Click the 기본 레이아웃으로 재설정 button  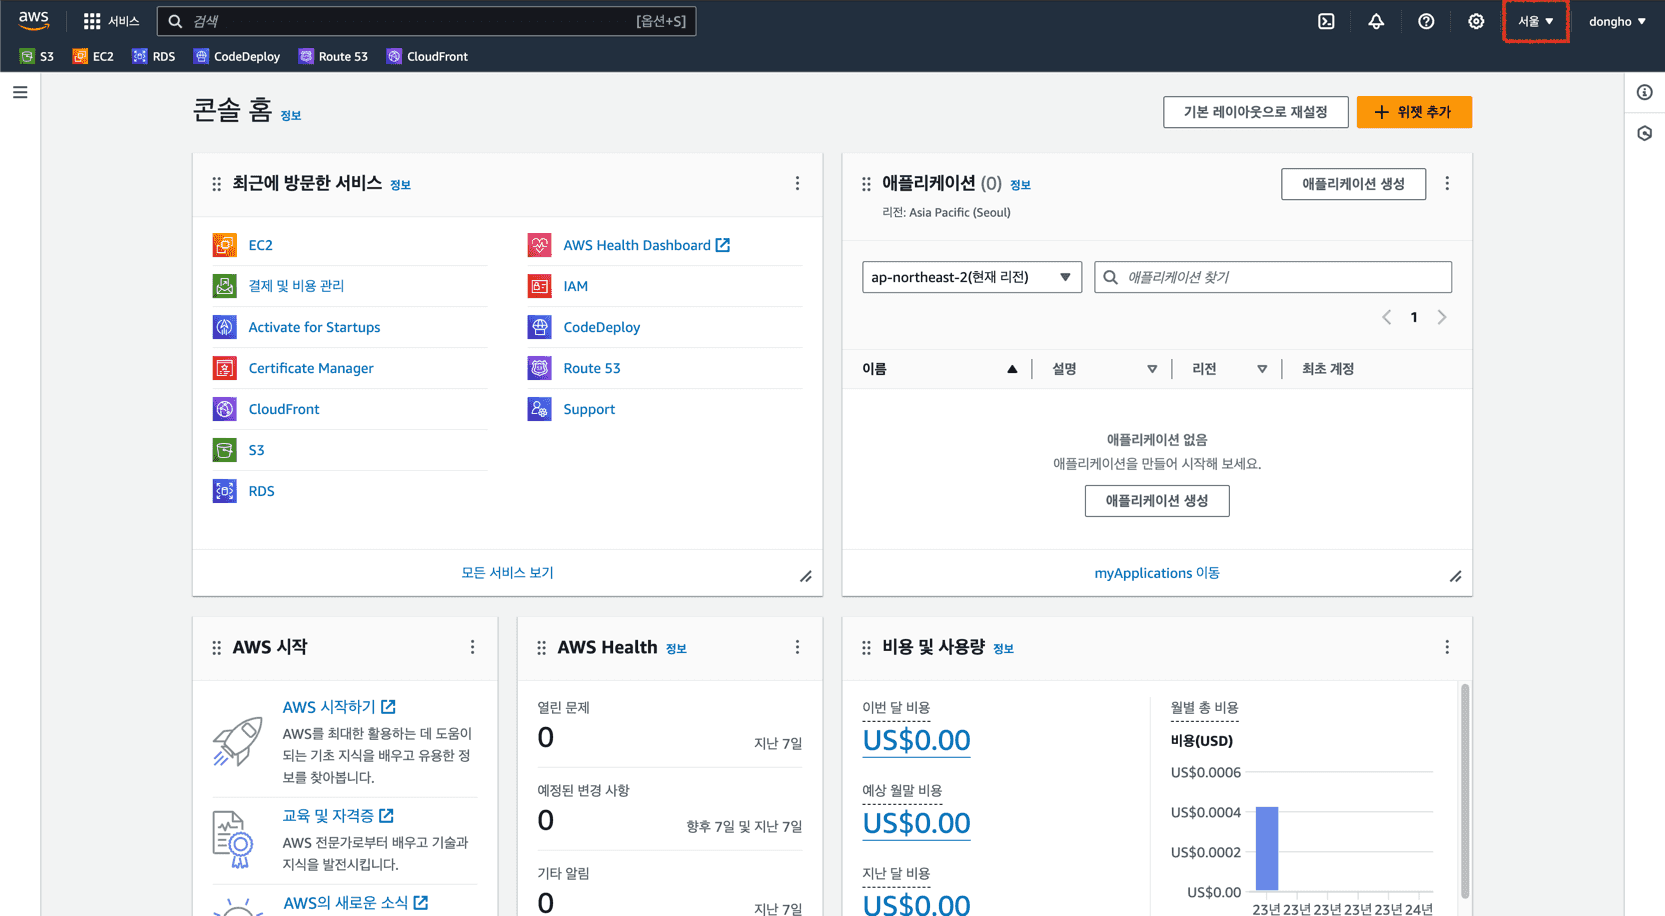click(x=1255, y=112)
